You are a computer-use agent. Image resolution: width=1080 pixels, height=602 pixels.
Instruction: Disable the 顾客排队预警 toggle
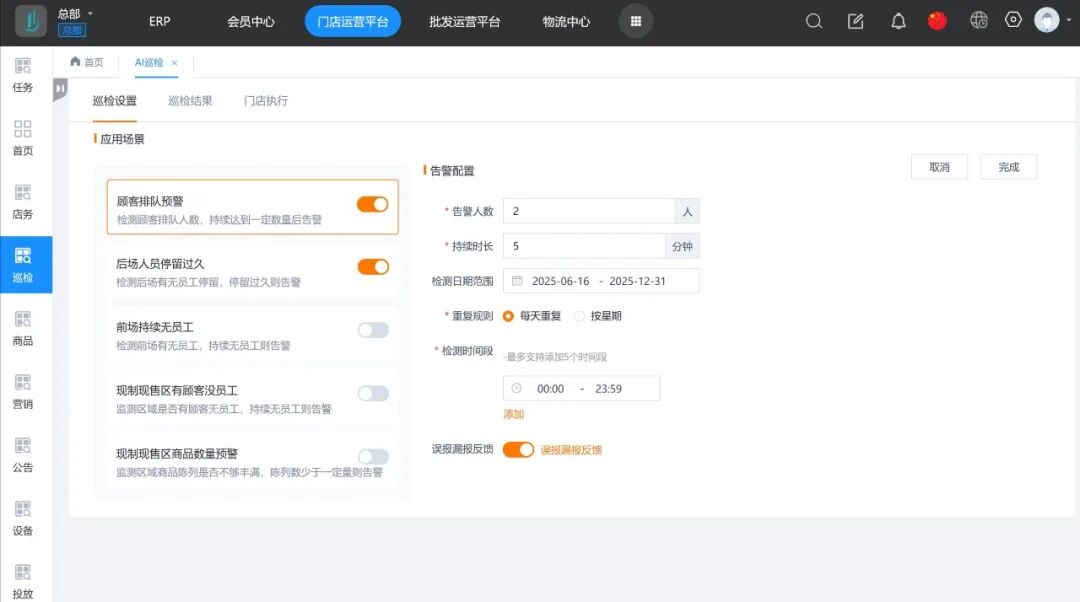click(x=373, y=204)
